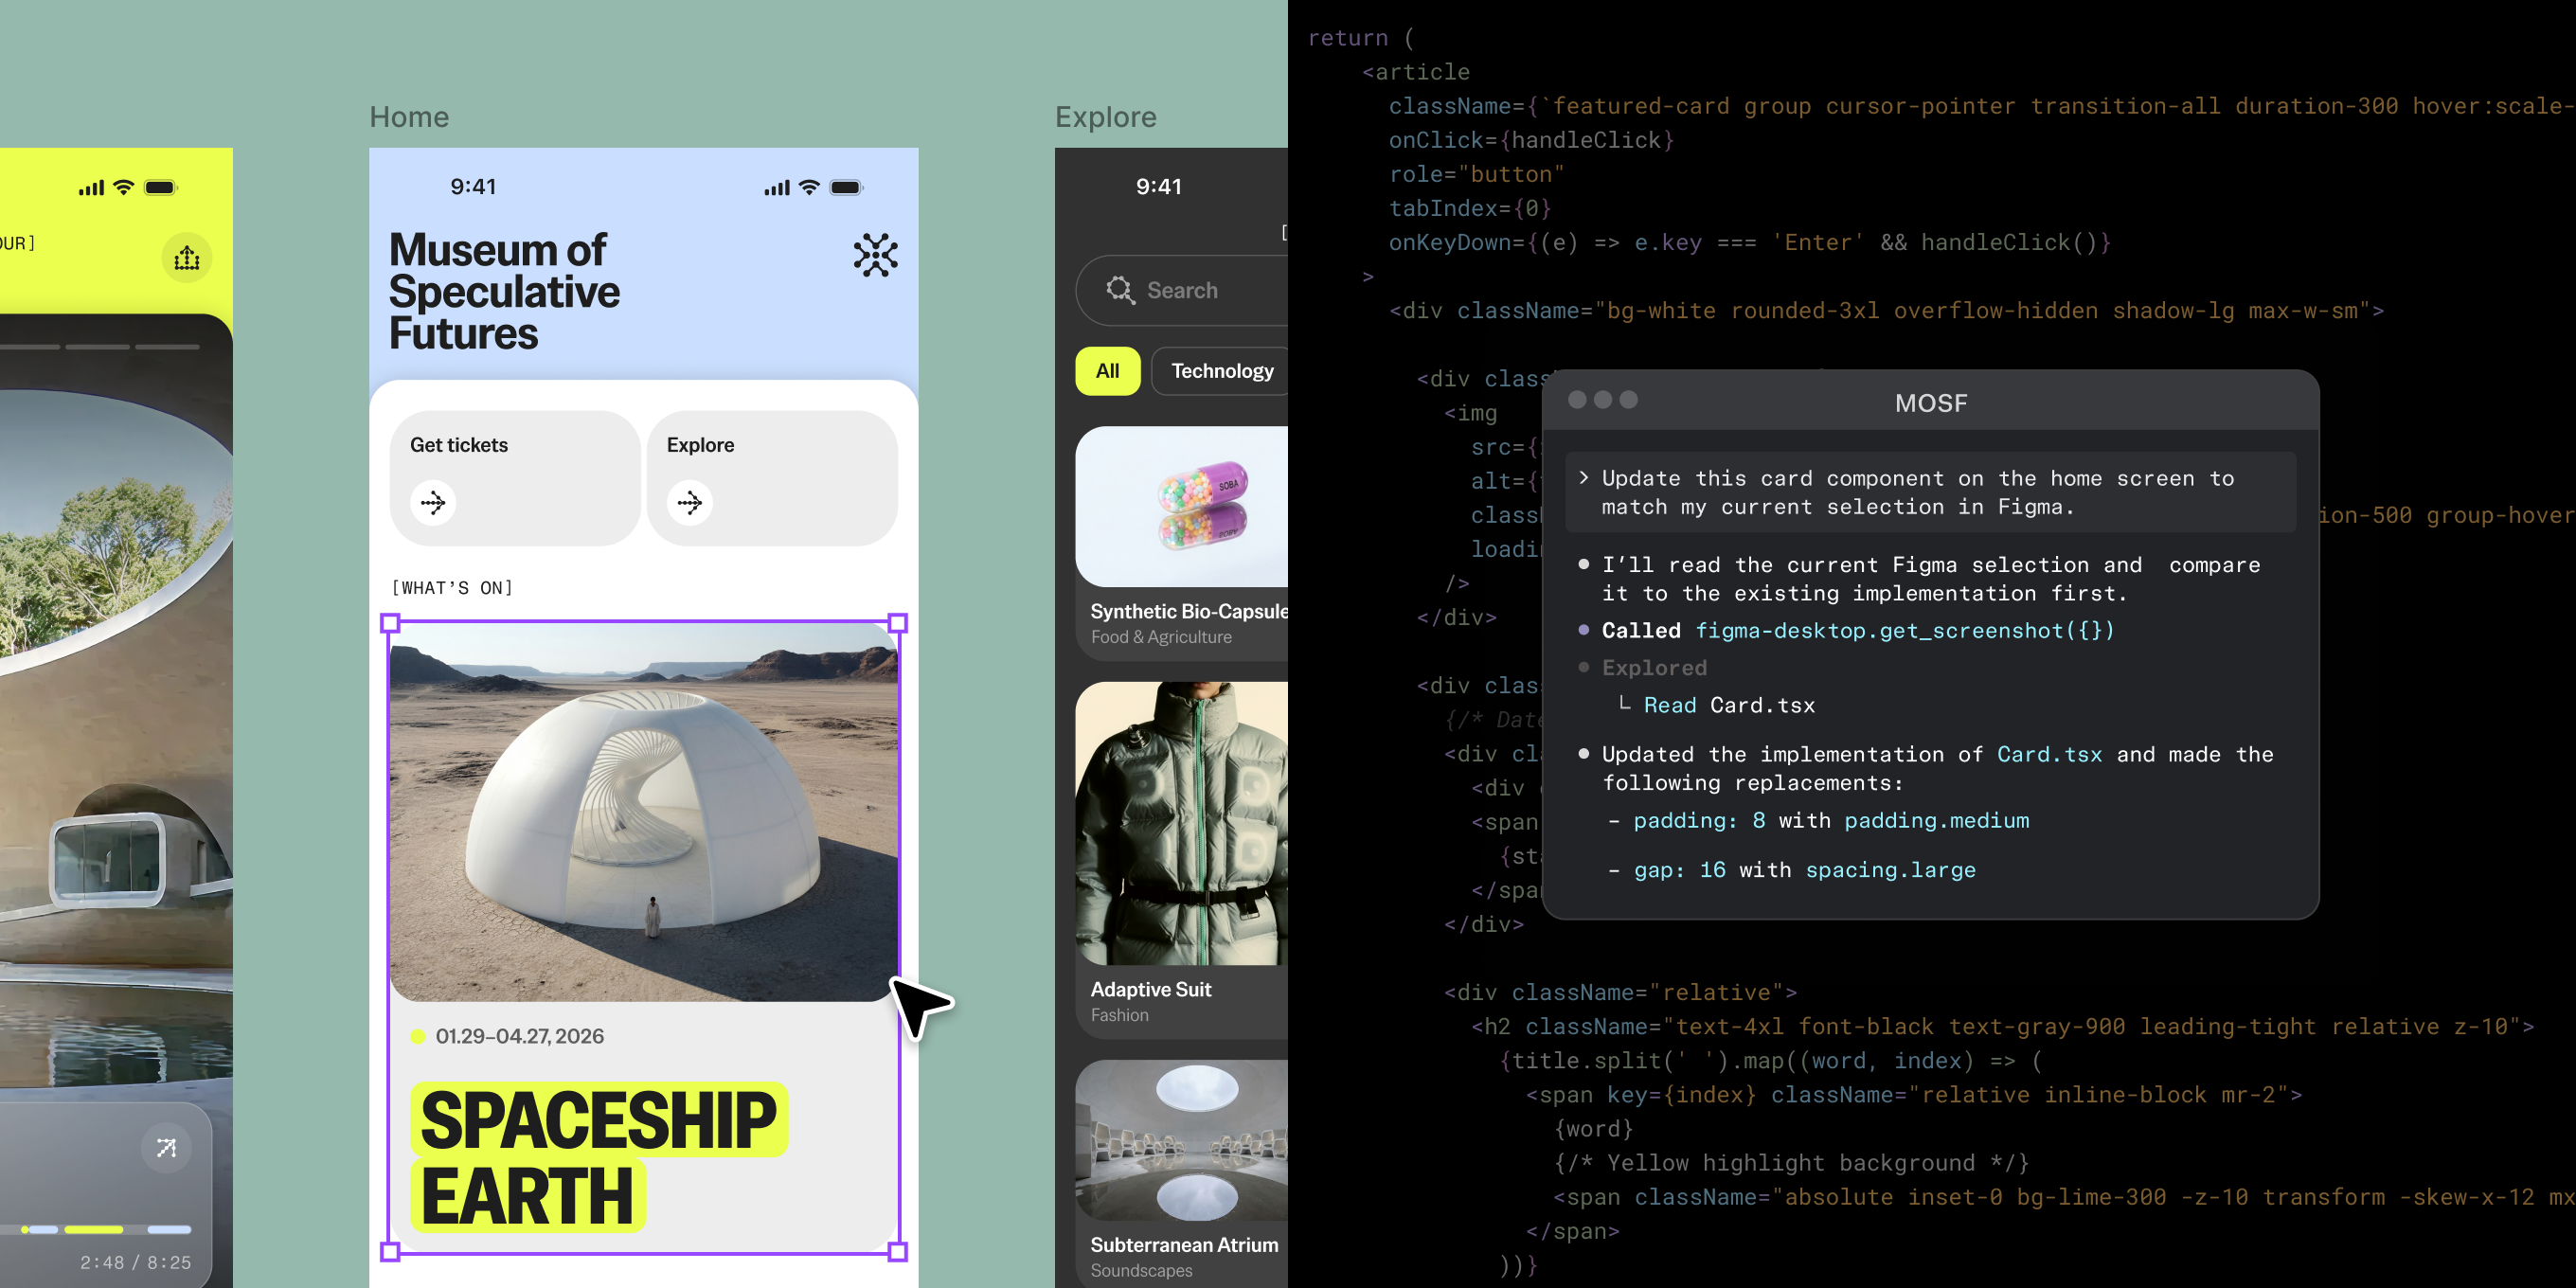Click the Wi-Fi icon in Home status bar
This screenshot has width=2576, height=1288.
809,187
